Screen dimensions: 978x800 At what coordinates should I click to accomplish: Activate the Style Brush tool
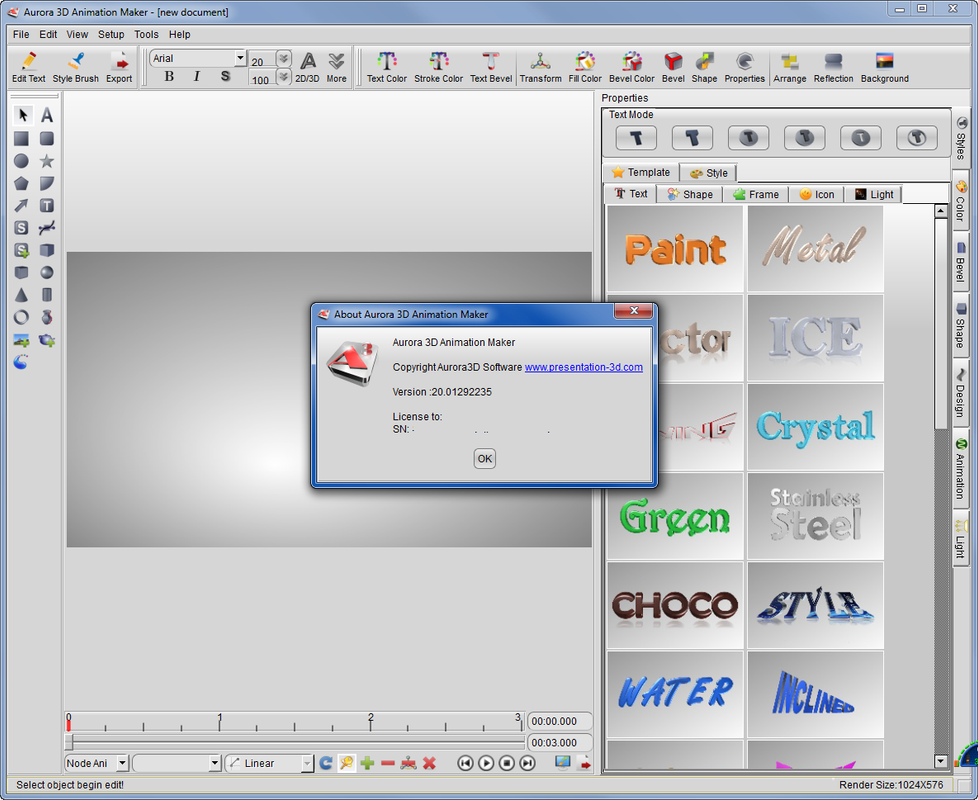[75, 67]
